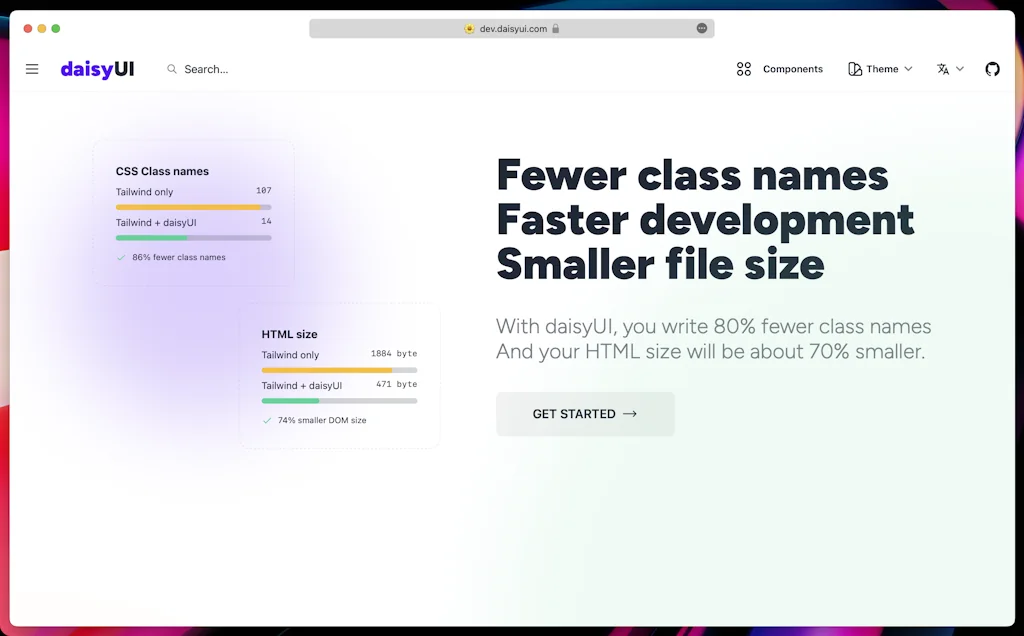Viewport: 1024px width, 636px height.
Task: Click the daisy favicon in address bar
Action: point(469,29)
